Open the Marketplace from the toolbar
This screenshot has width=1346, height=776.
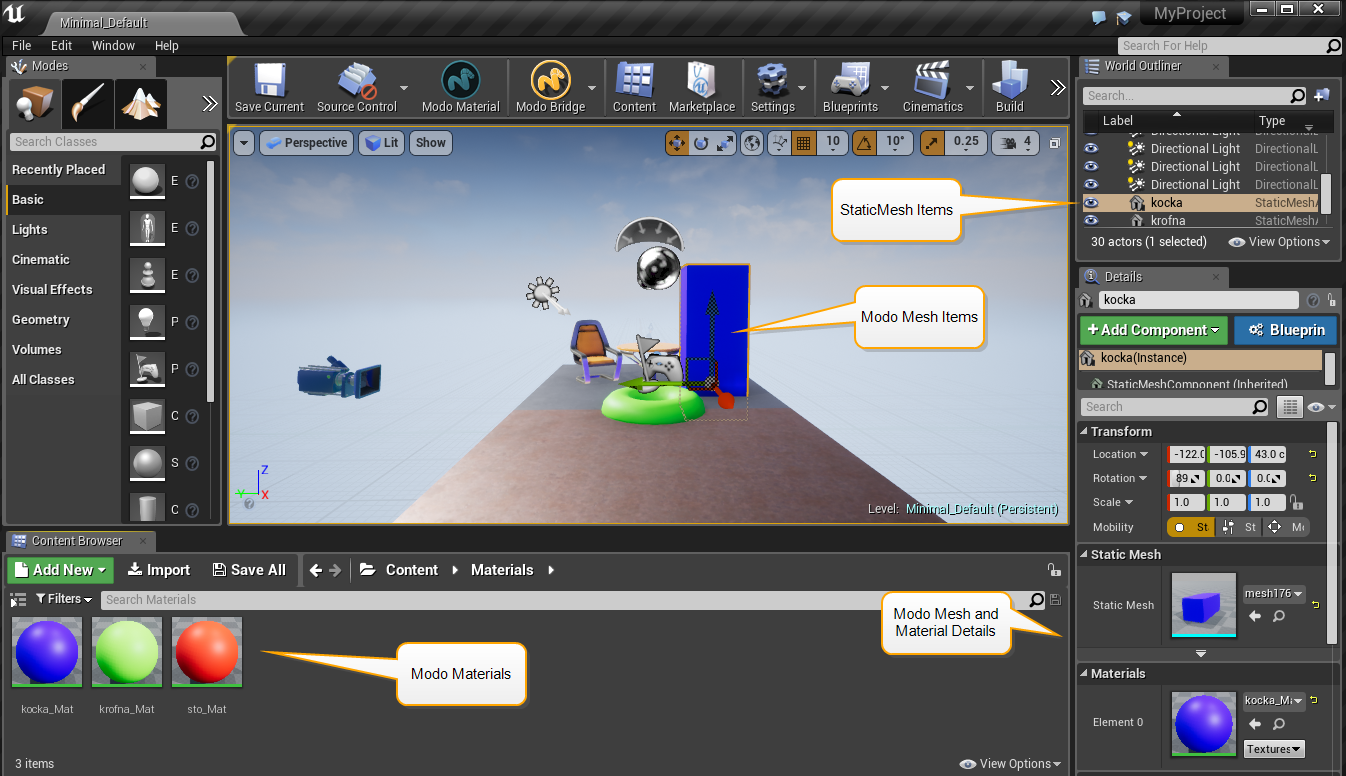[x=701, y=87]
